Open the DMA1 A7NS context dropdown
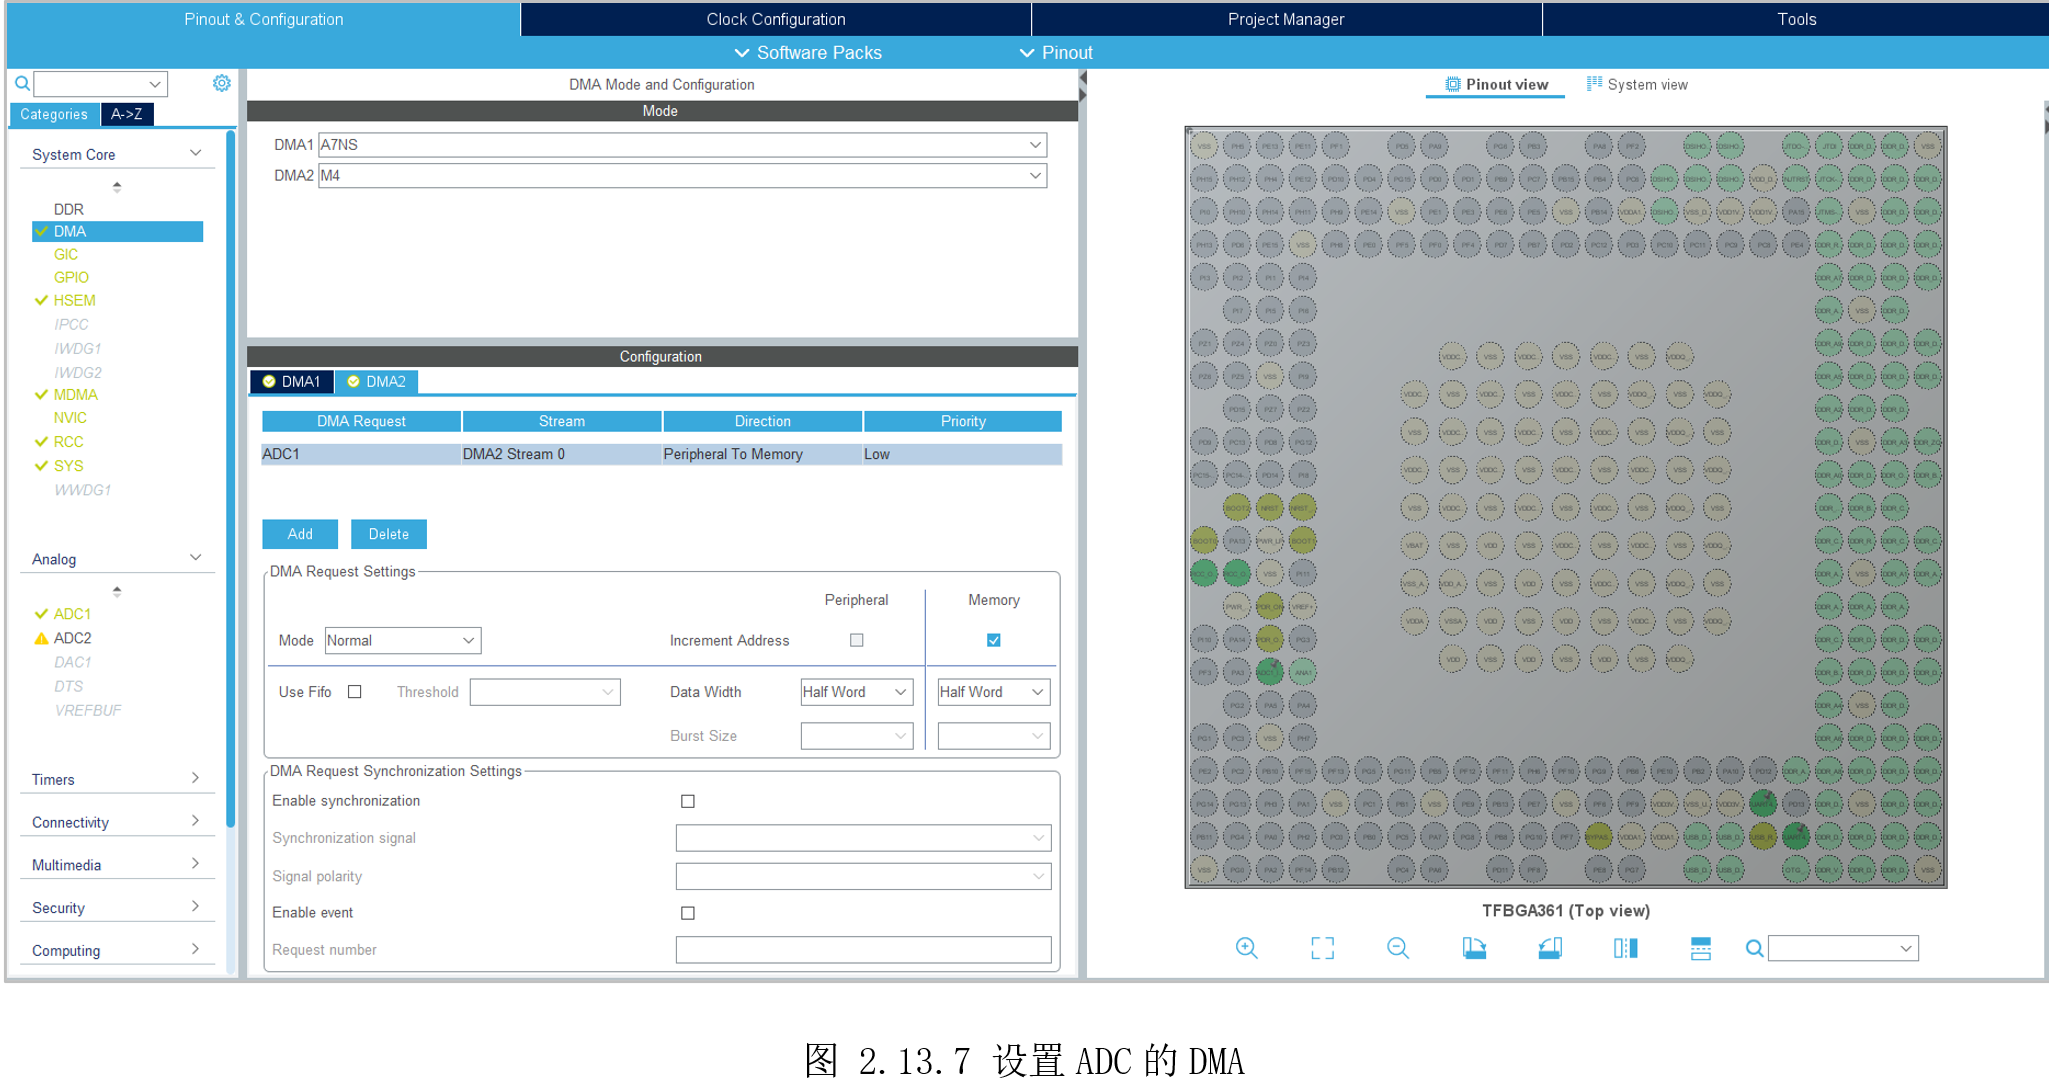The height and width of the screenshot is (1088, 2049). coord(682,145)
